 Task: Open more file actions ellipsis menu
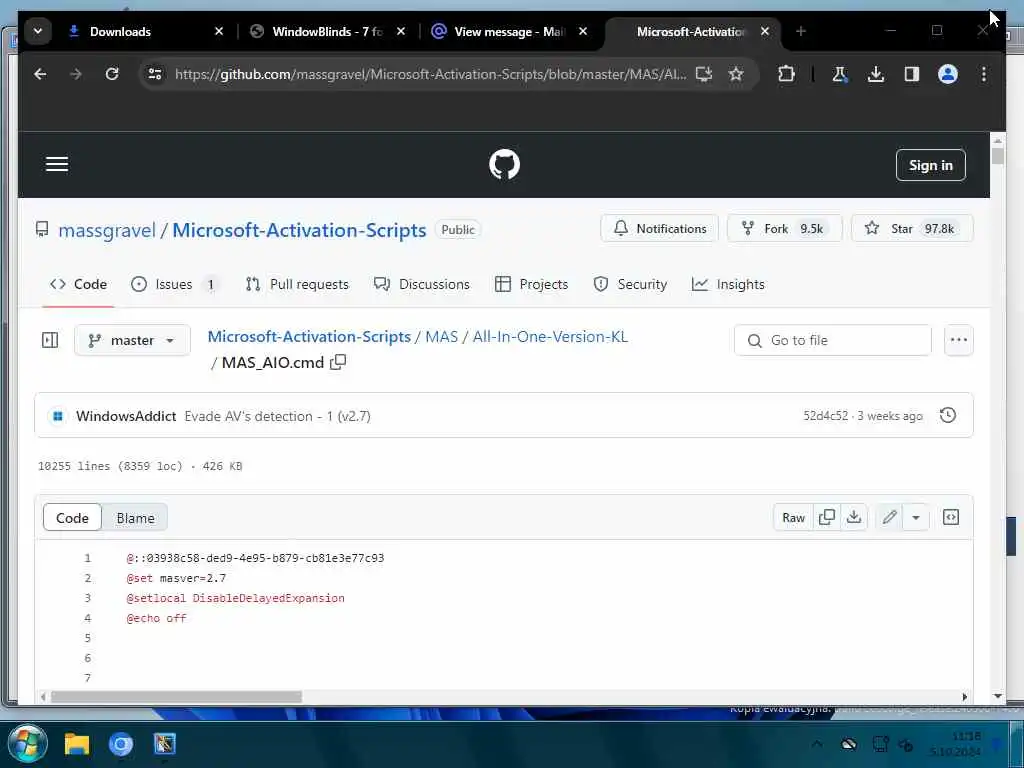959,340
